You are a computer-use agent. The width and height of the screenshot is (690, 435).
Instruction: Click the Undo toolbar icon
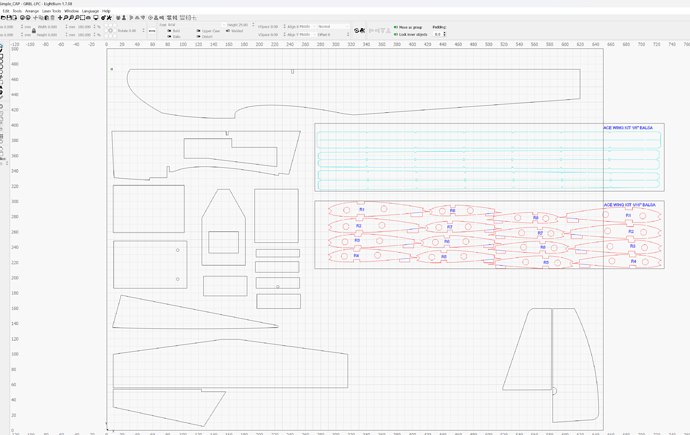click(x=22, y=18)
